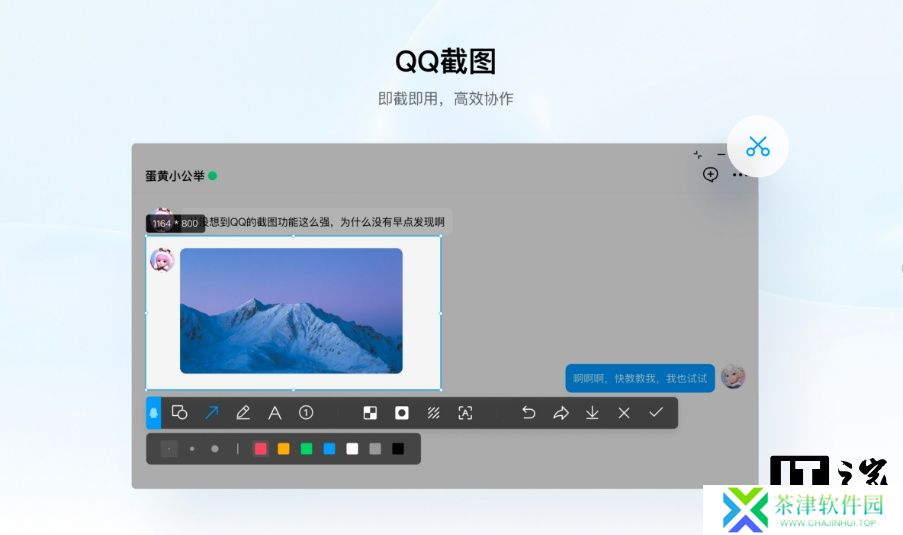Select the rectangle and ellipse shape tool
This screenshot has width=903, height=535.
(x=180, y=412)
